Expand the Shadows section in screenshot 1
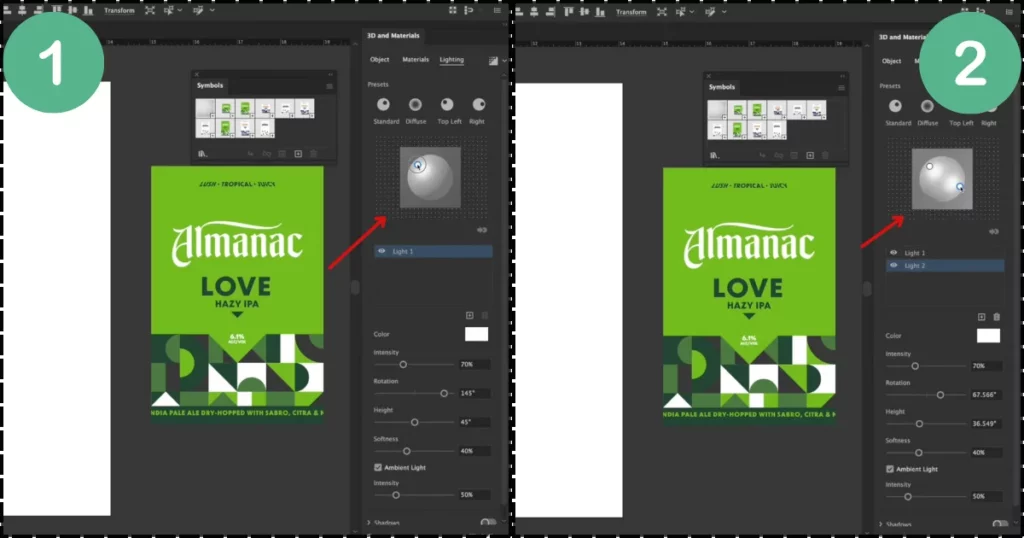The image size is (1024, 538). (369, 522)
